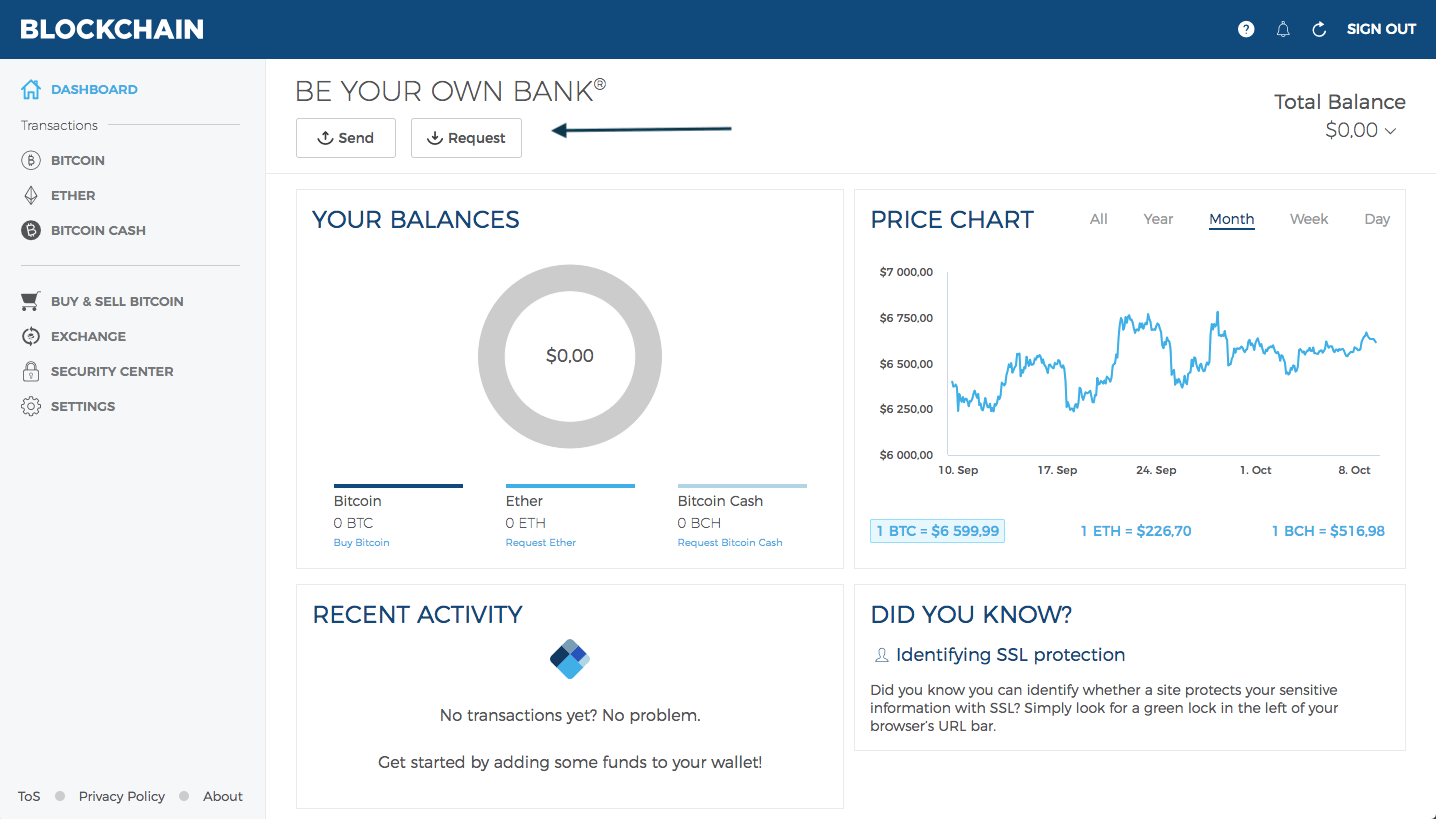Click the Dashboard home icon

[30, 88]
